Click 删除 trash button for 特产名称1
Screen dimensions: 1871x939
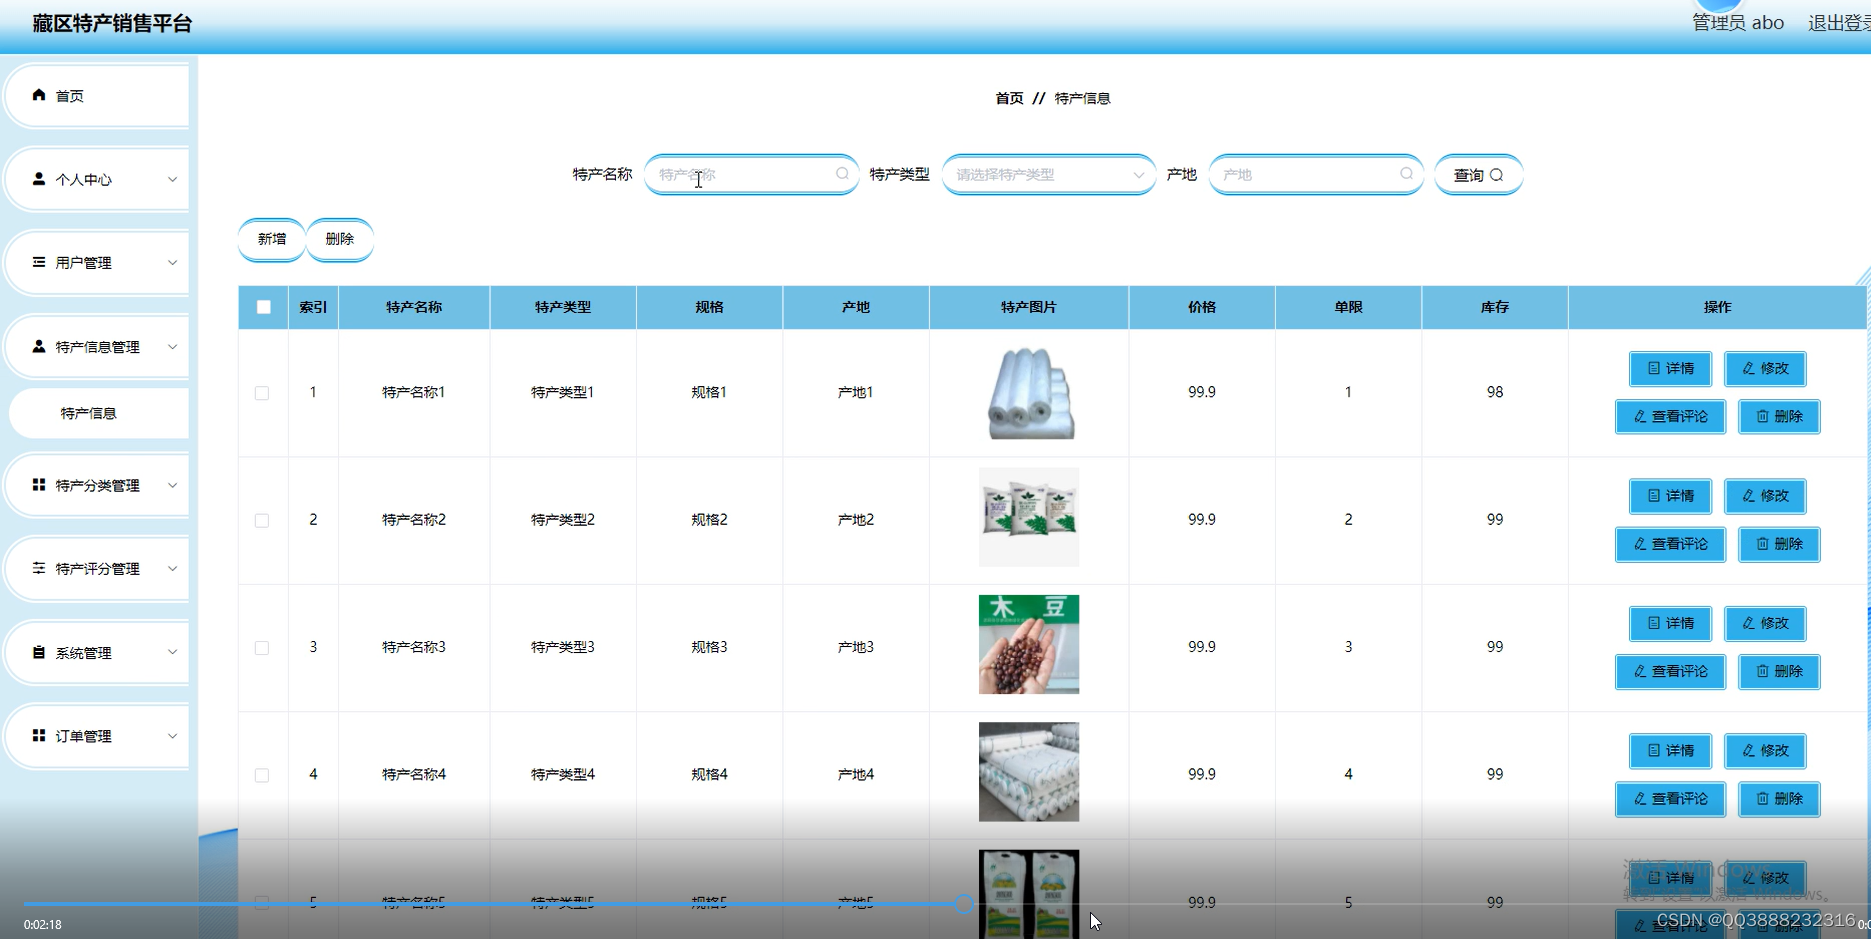(x=1779, y=416)
